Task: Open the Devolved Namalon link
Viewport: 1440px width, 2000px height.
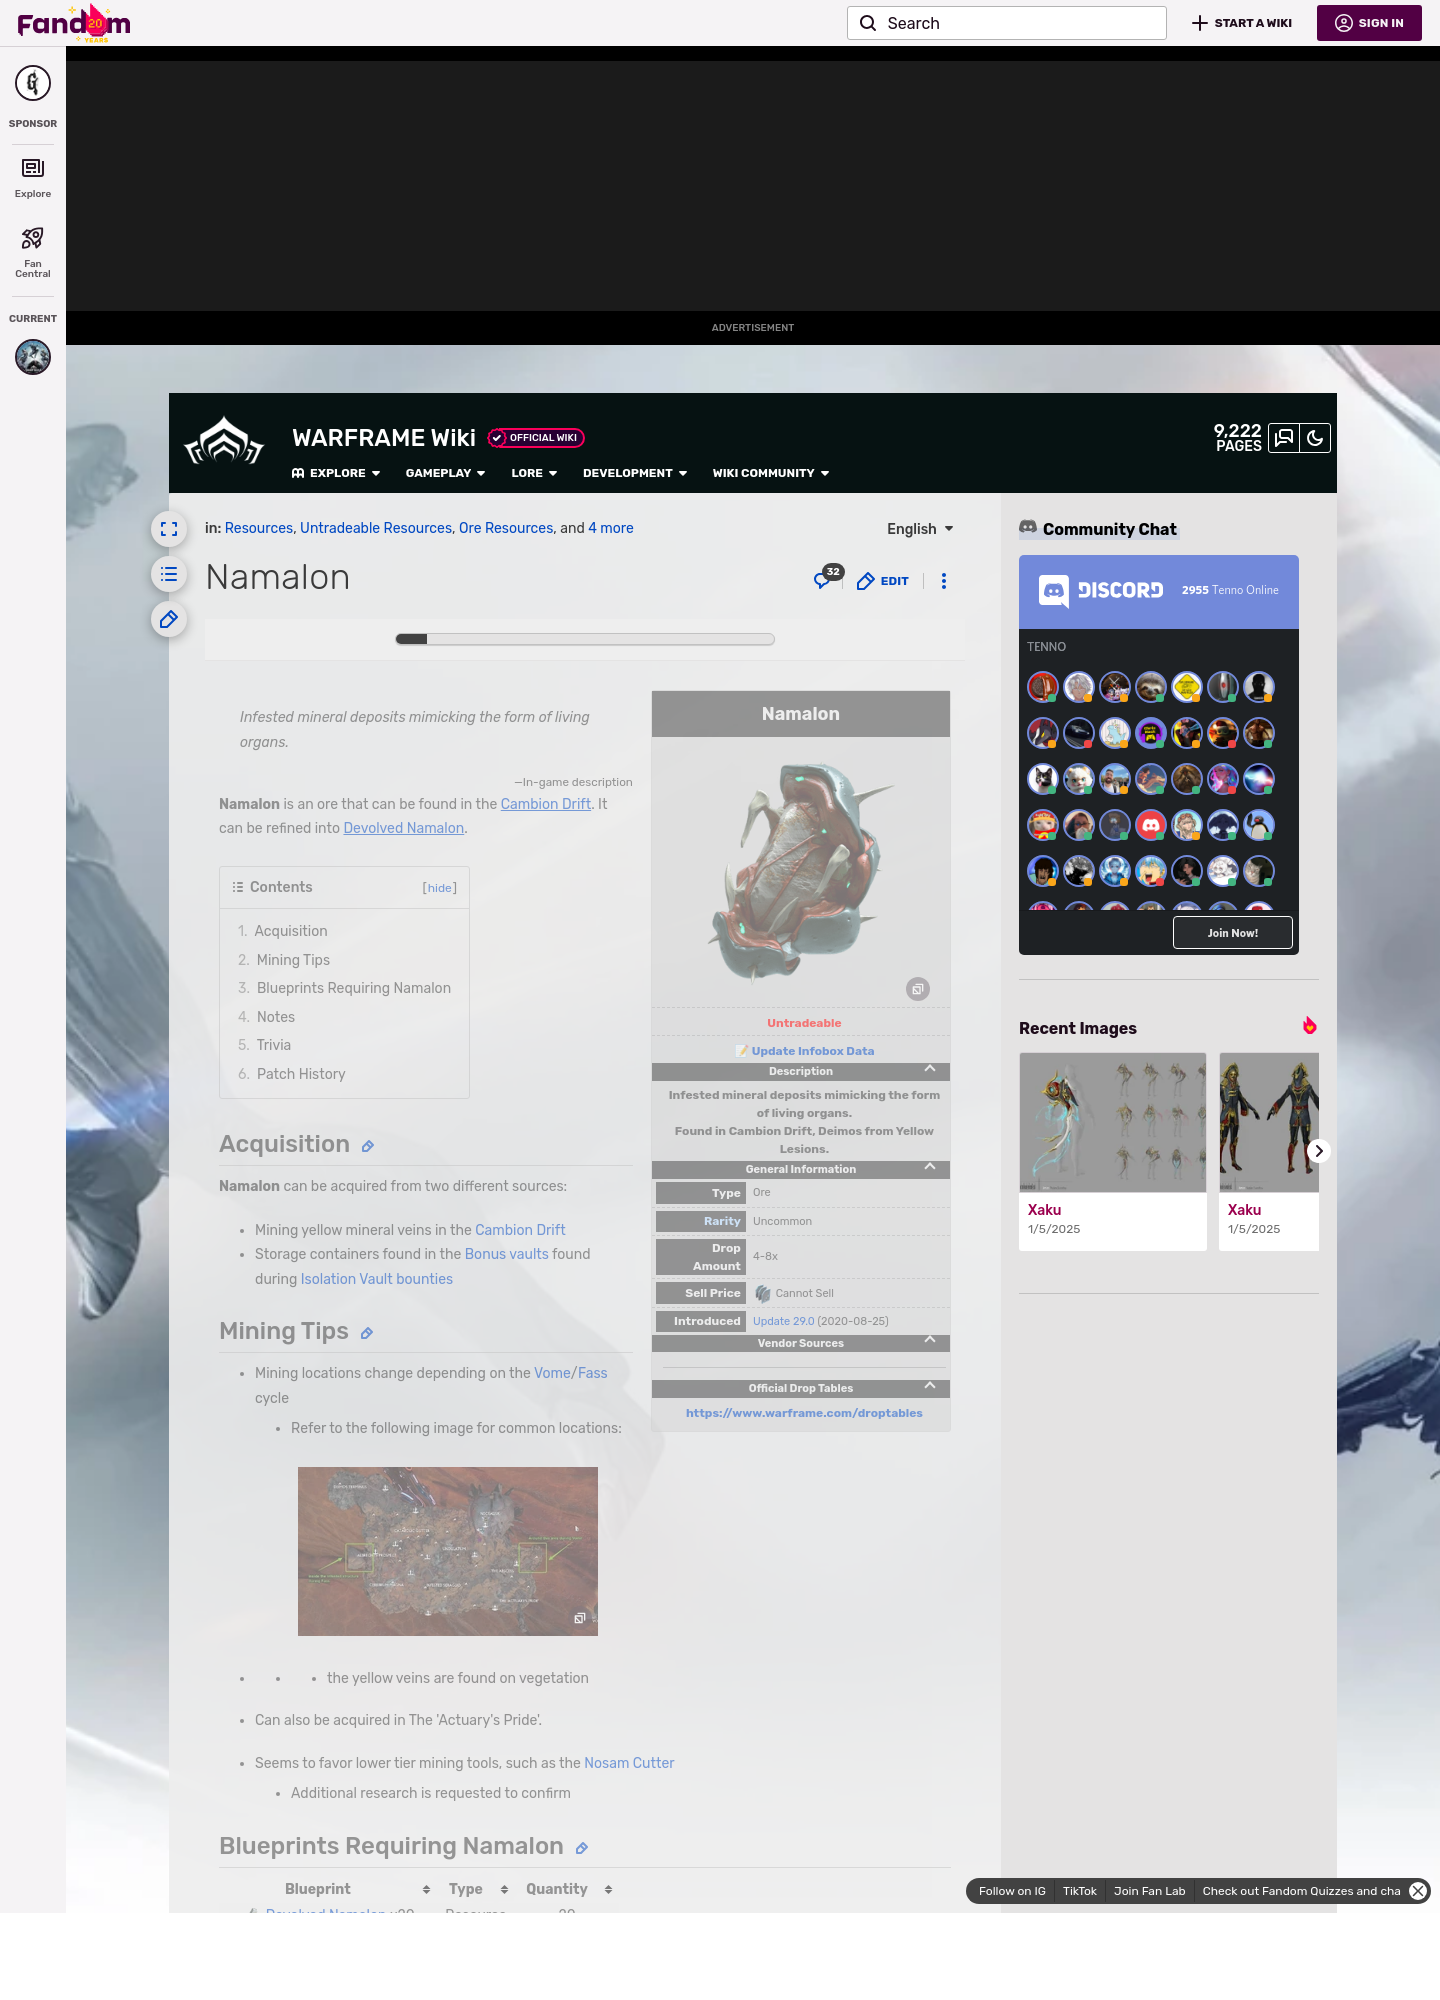Action: pos(403,828)
